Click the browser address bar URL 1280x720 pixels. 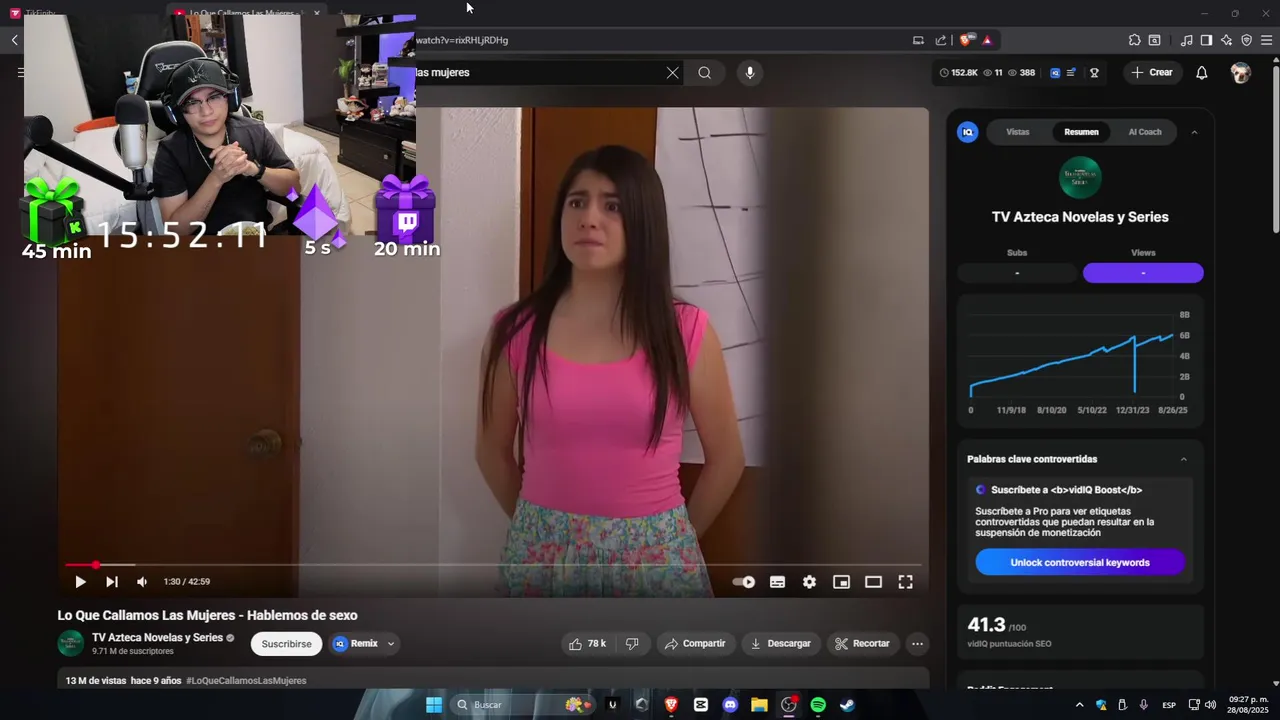[x=462, y=40]
